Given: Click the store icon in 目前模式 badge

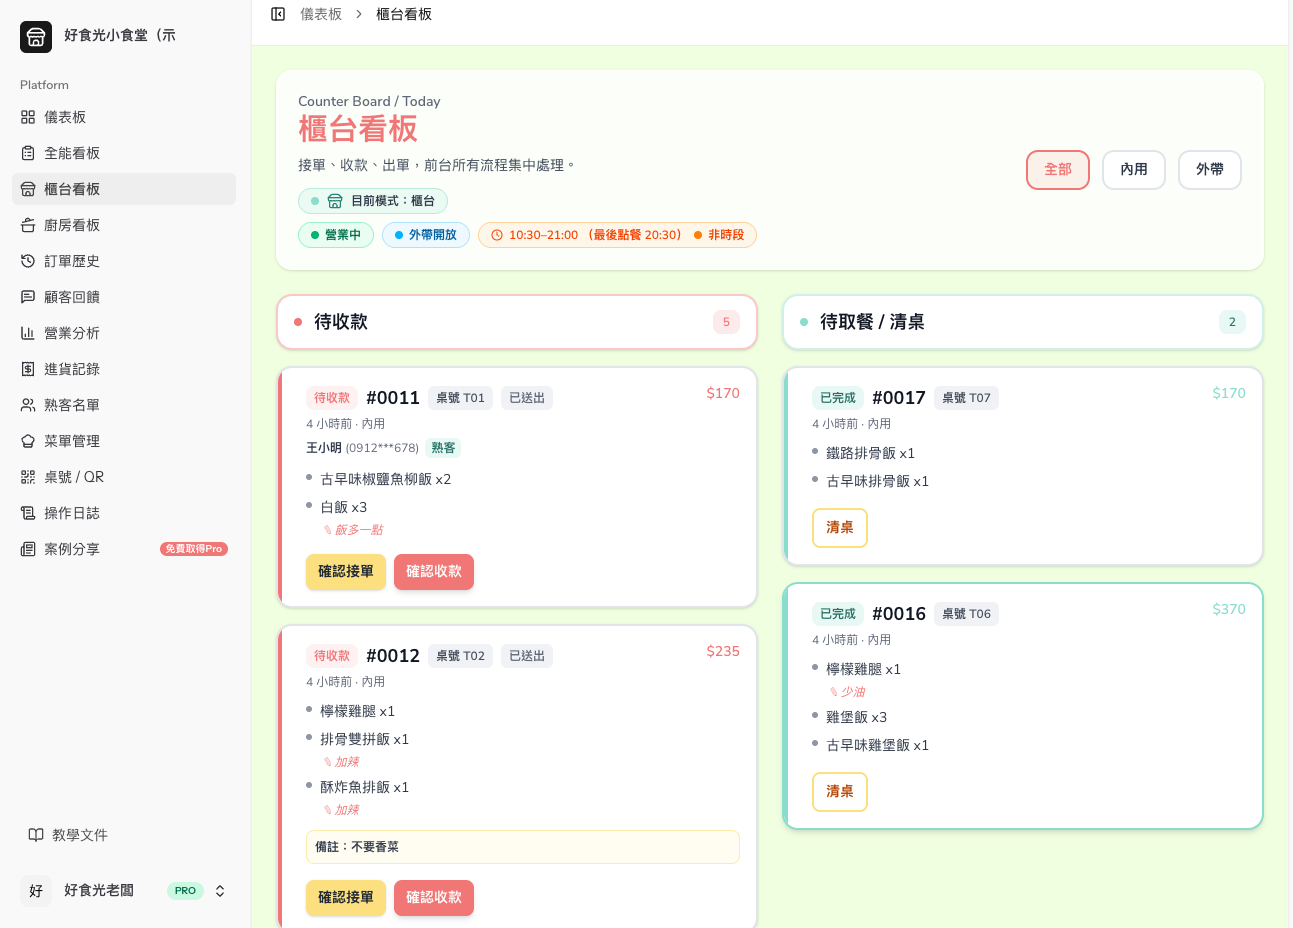Looking at the screenshot, I should [335, 201].
